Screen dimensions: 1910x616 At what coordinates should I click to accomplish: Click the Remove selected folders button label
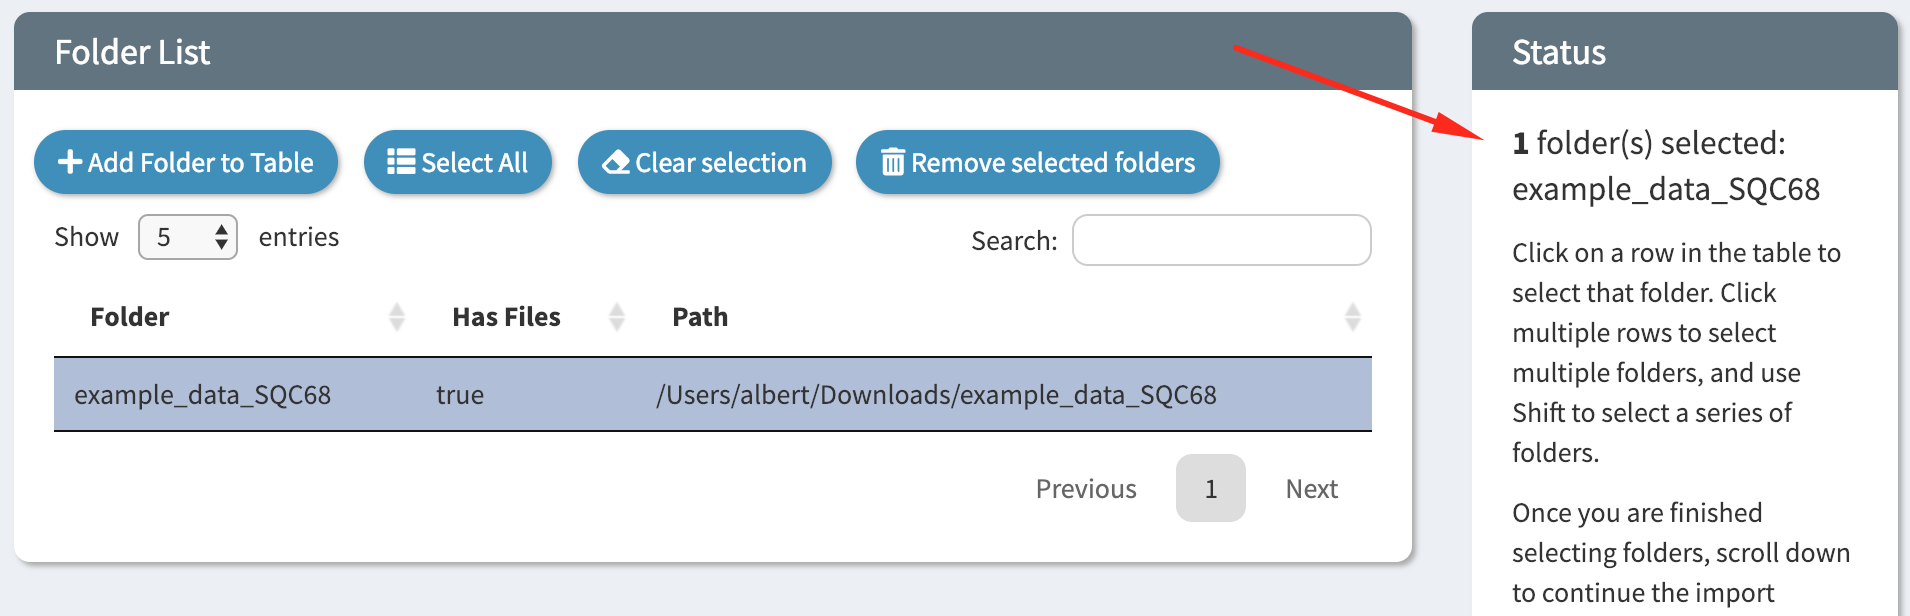coord(1053,162)
